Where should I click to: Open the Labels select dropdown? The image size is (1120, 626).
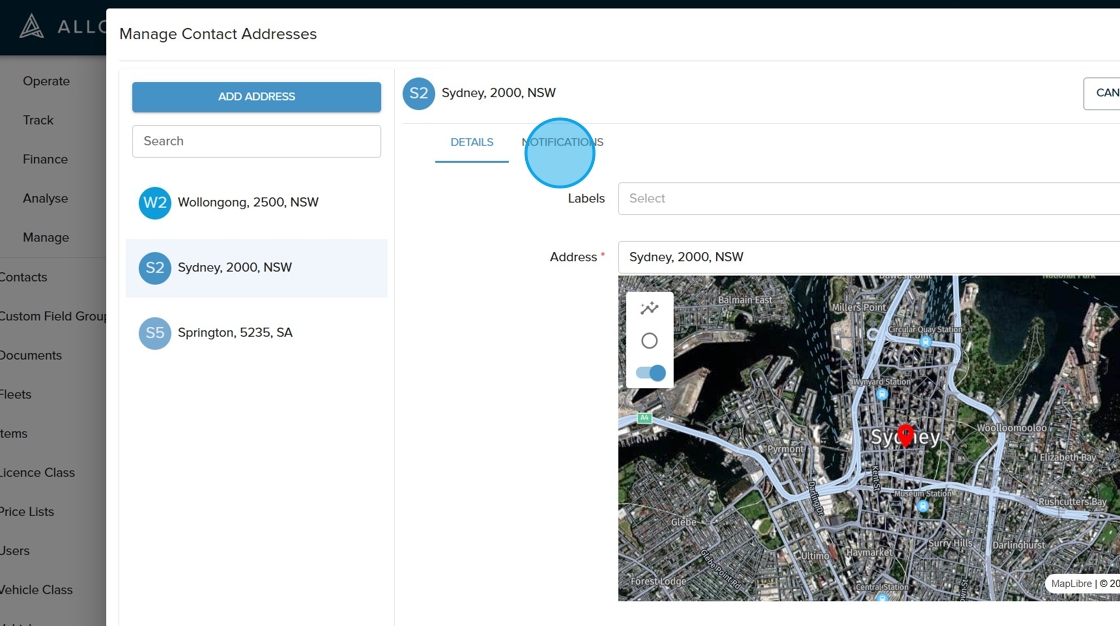[x=868, y=199]
